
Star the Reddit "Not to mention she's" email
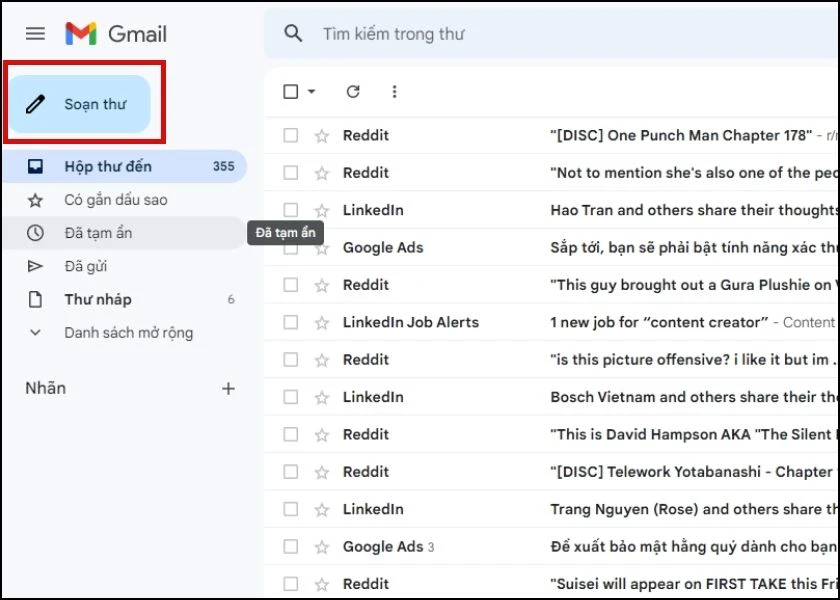[321, 173]
